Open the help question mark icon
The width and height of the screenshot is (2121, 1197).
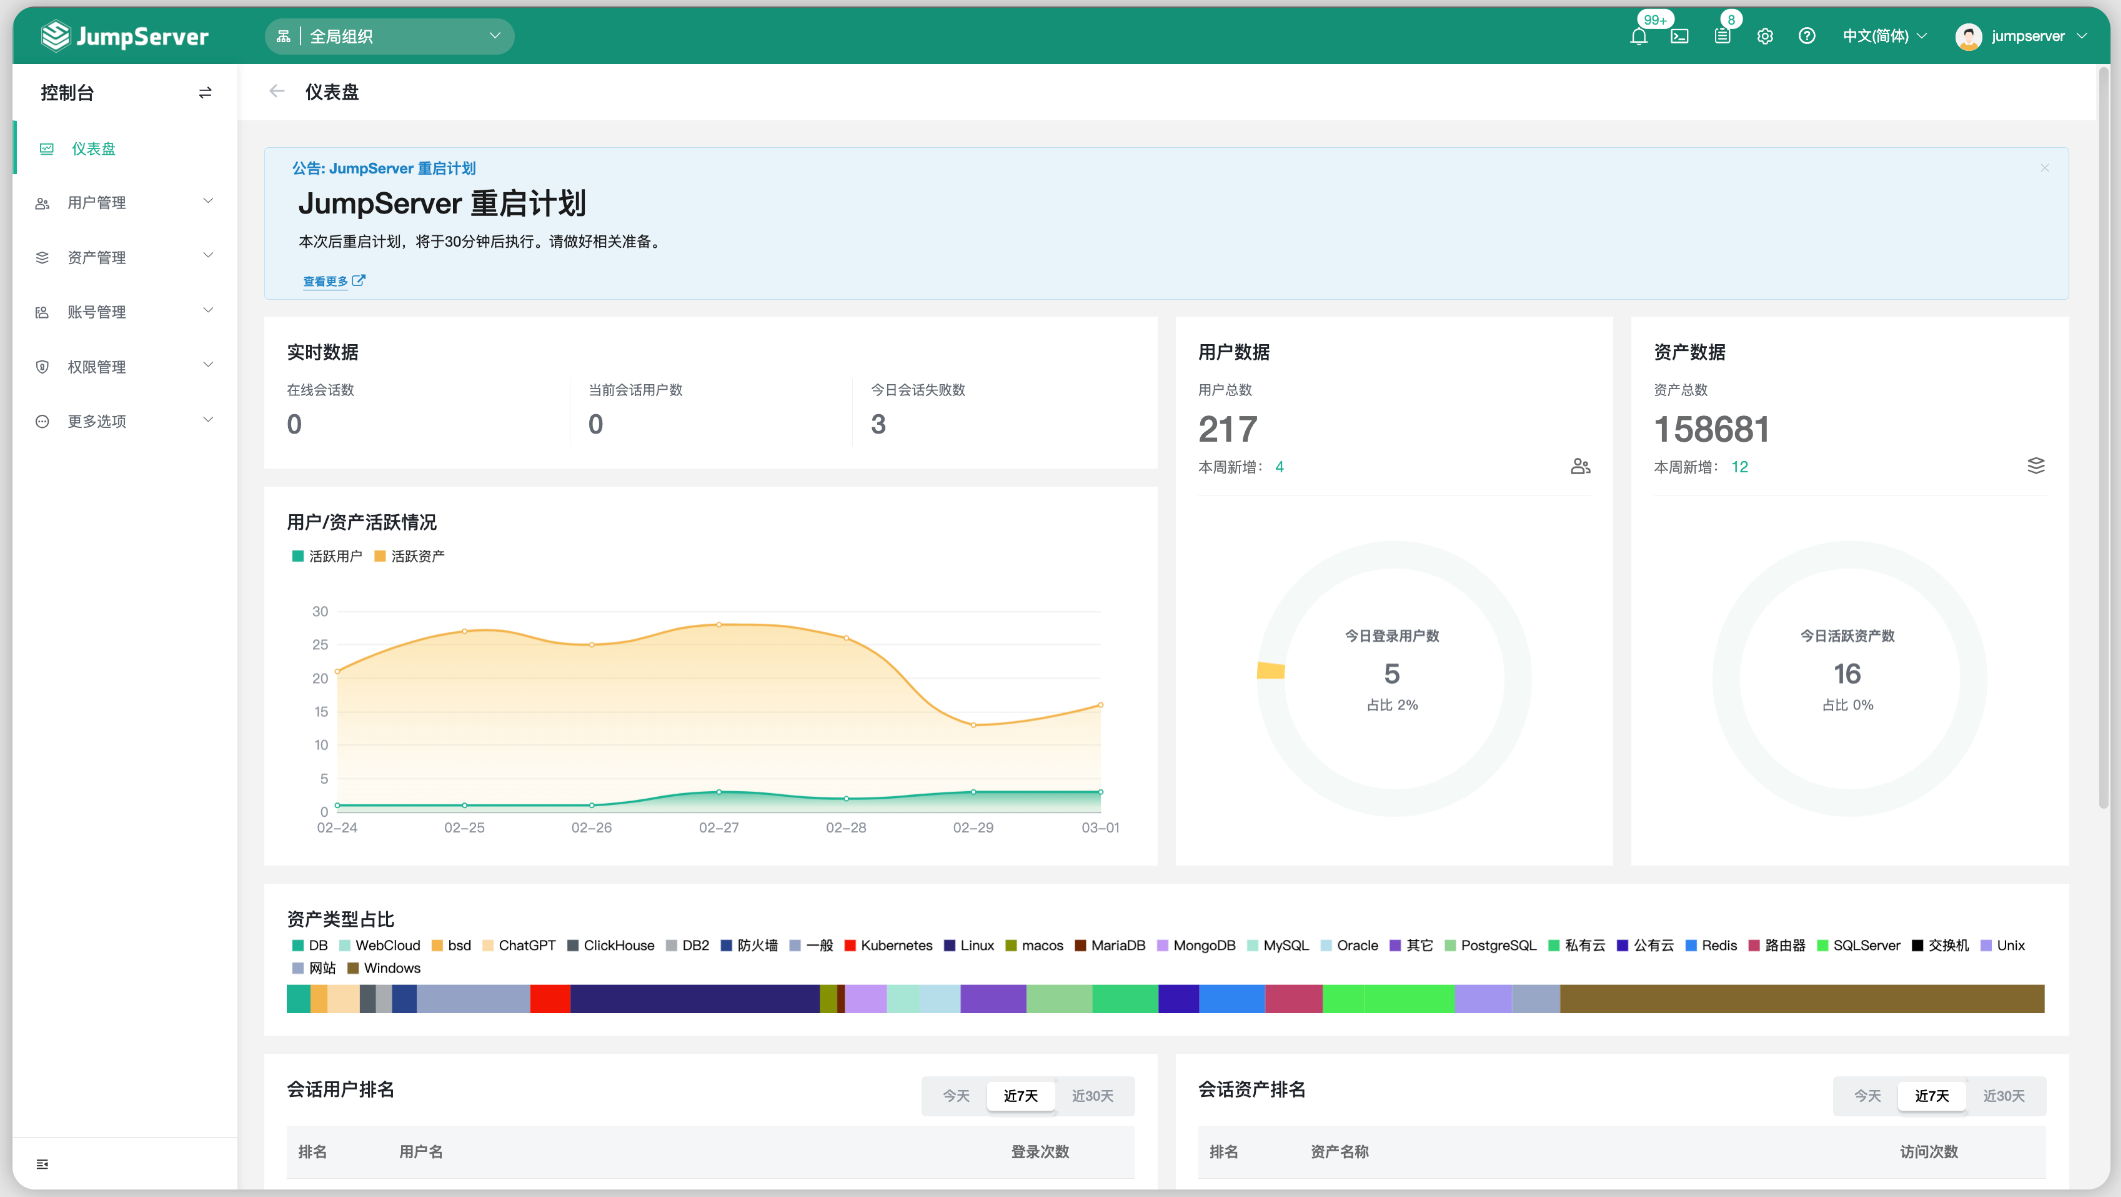point(1807,37)
